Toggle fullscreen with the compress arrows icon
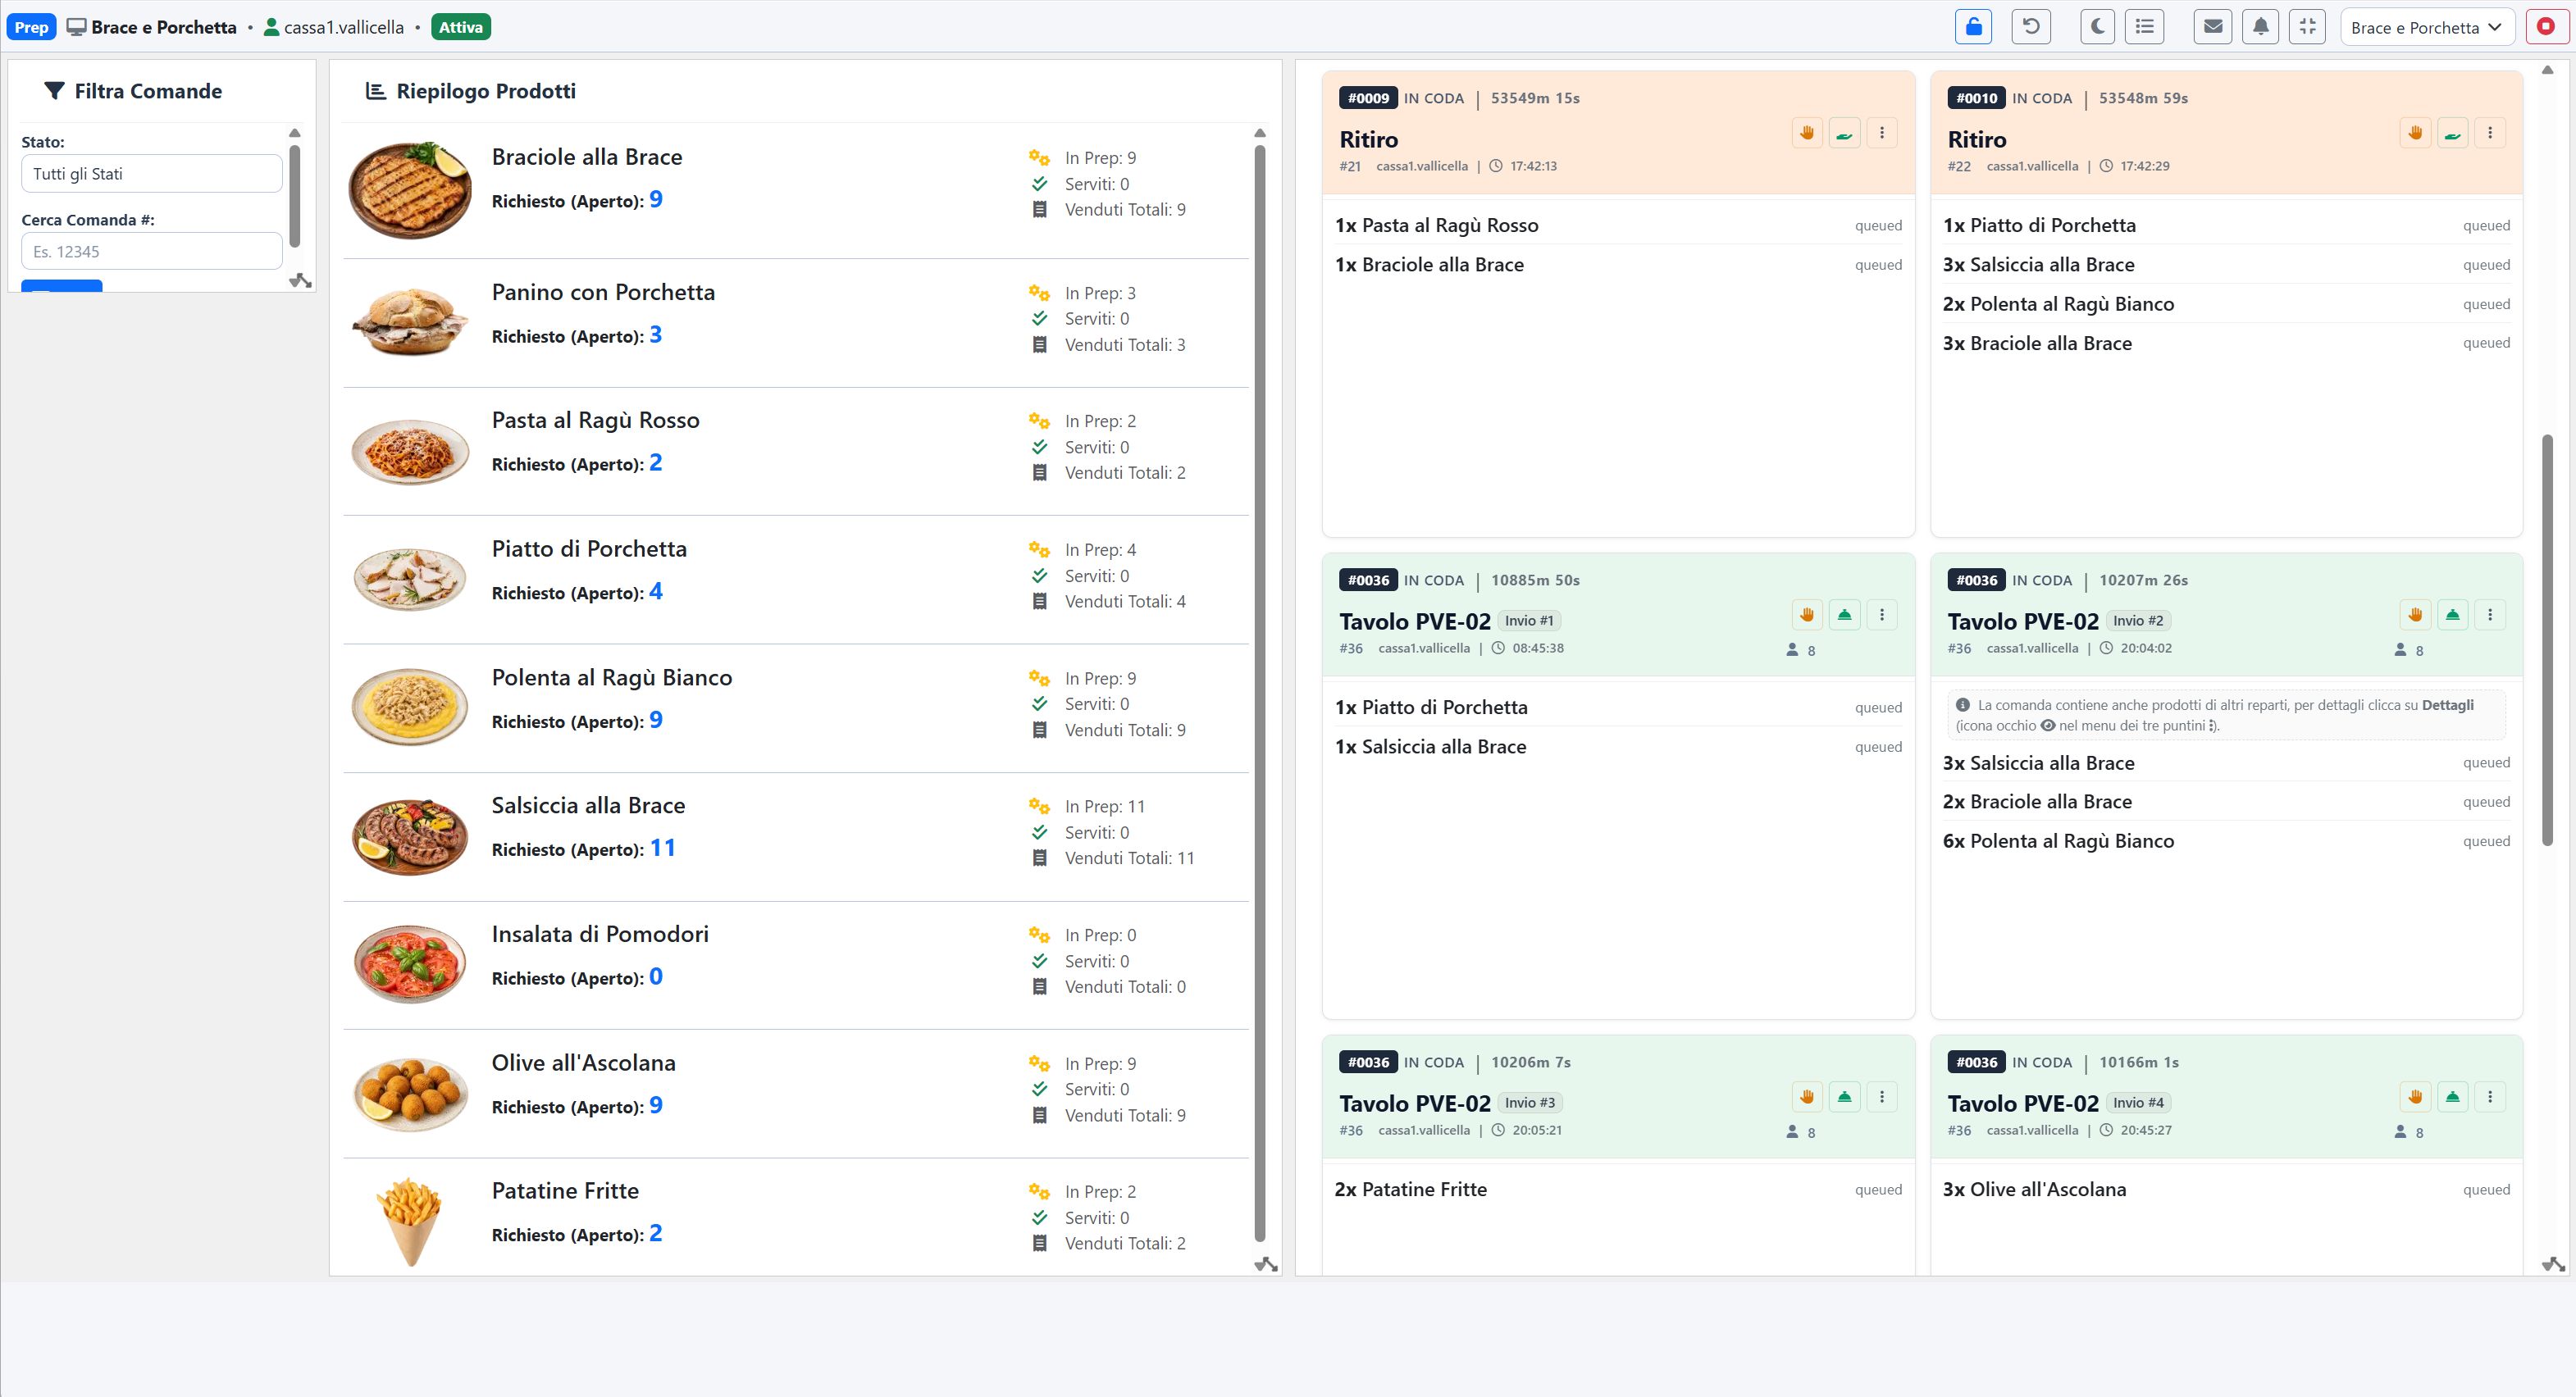The height and width of the screenshot is (1397, 2576). (x=2308, y=27)
